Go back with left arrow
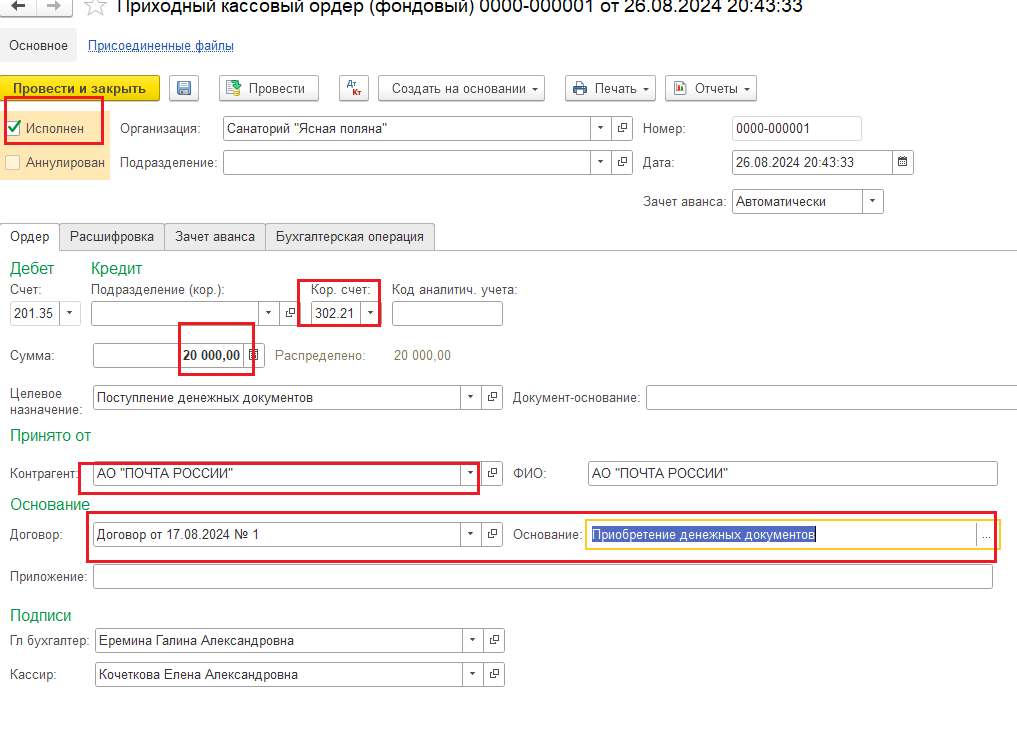This screenshot has width=1017, height=732. tap(18, 6)
